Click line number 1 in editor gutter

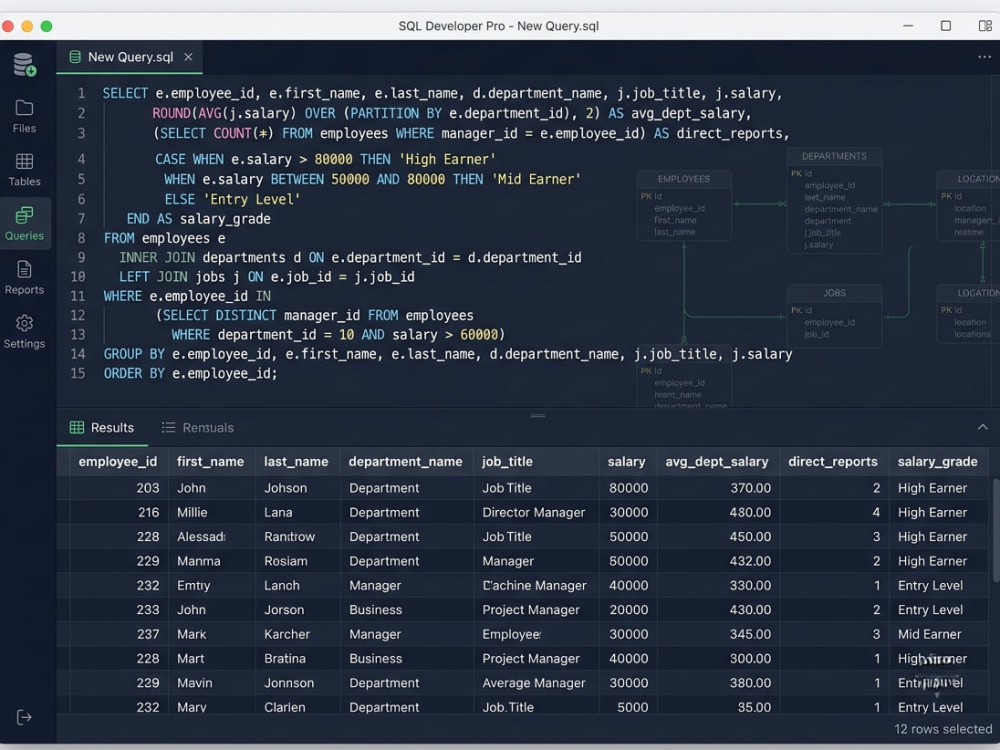(x=81, y=93)
